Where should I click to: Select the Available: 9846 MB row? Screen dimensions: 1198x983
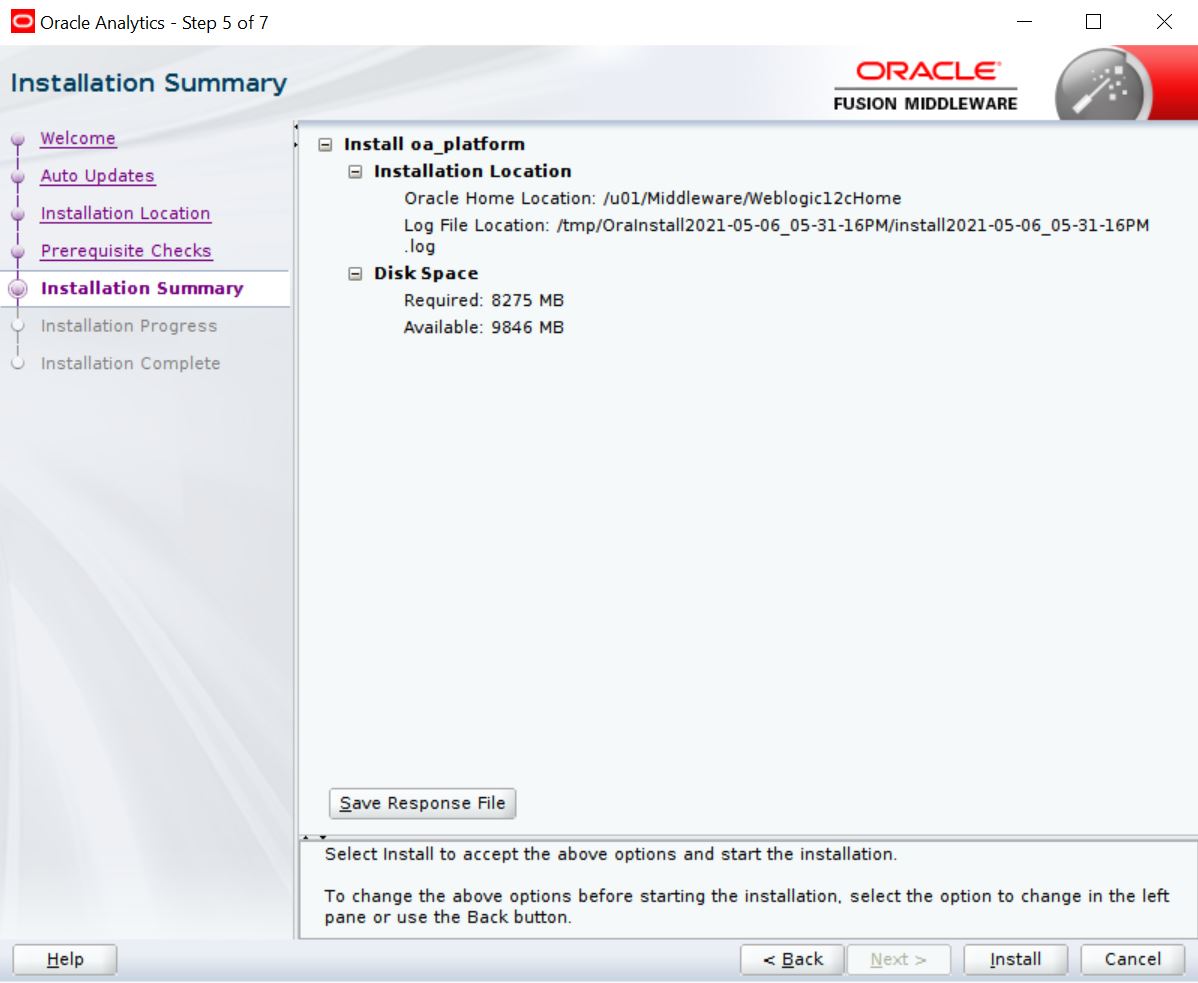[484, 327]
